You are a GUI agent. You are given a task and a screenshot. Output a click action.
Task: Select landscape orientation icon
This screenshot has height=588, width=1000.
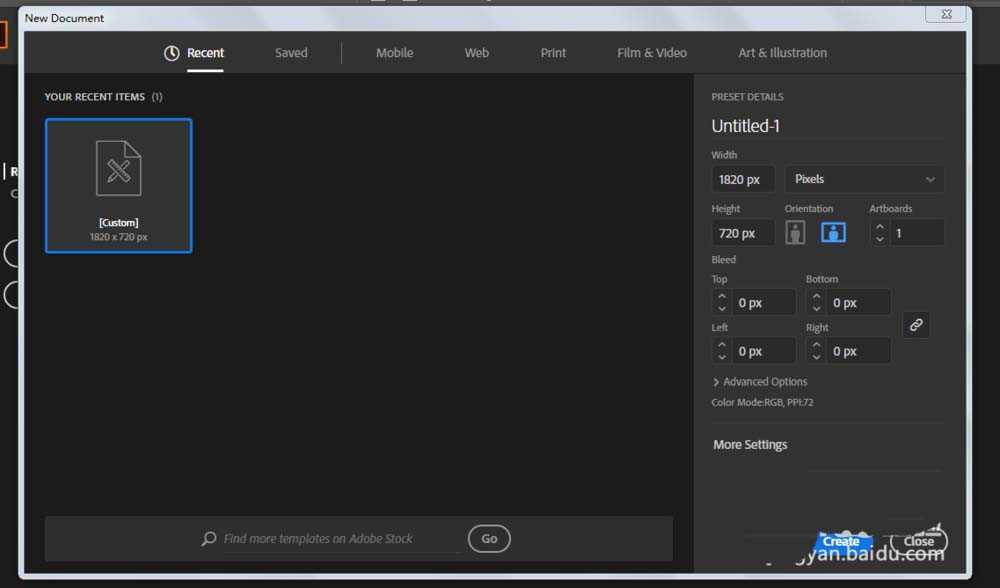tap(833, 233)
